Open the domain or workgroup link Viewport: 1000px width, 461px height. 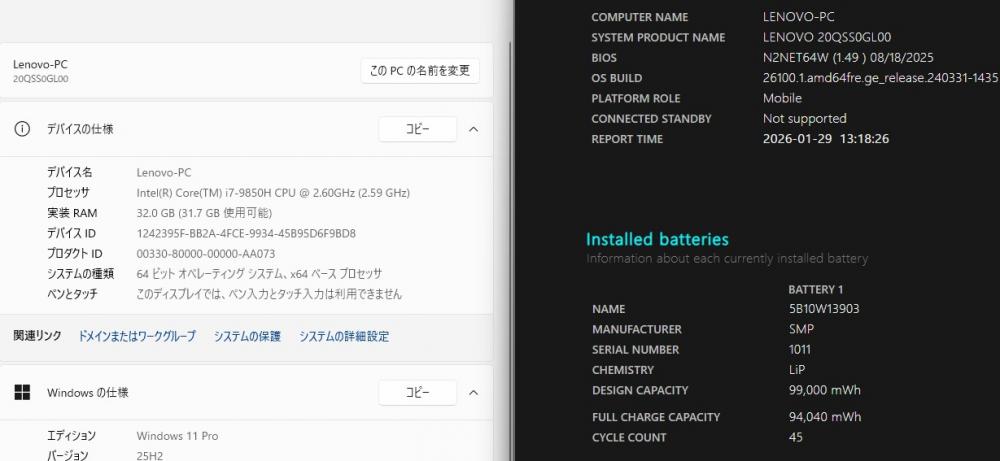pyautogui.click(x=137, y=336)
